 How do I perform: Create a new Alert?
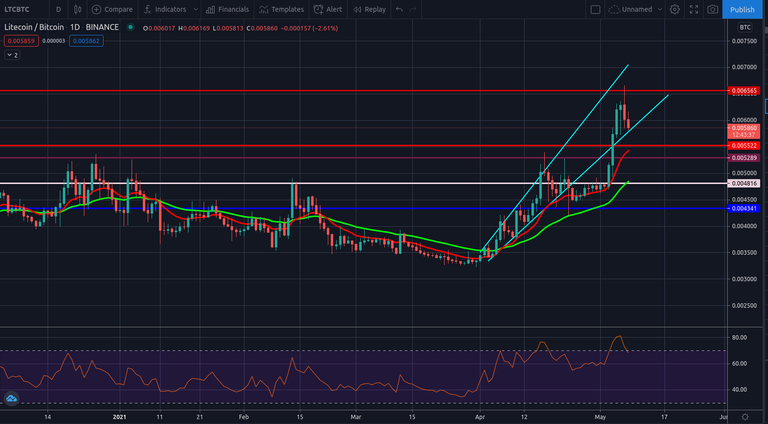[328, 9]
